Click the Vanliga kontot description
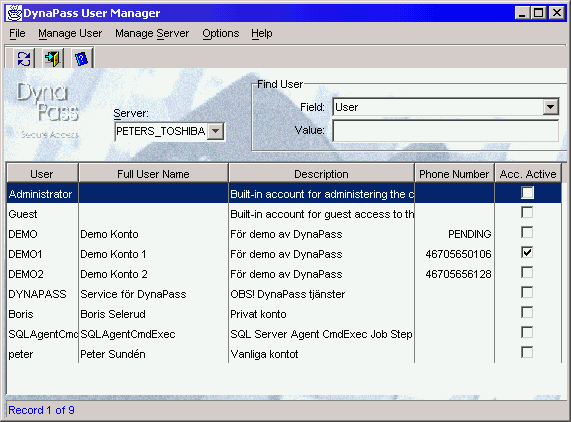Image resolution: width=571 pixels, height=422 pixels. [x=322, y=354]
